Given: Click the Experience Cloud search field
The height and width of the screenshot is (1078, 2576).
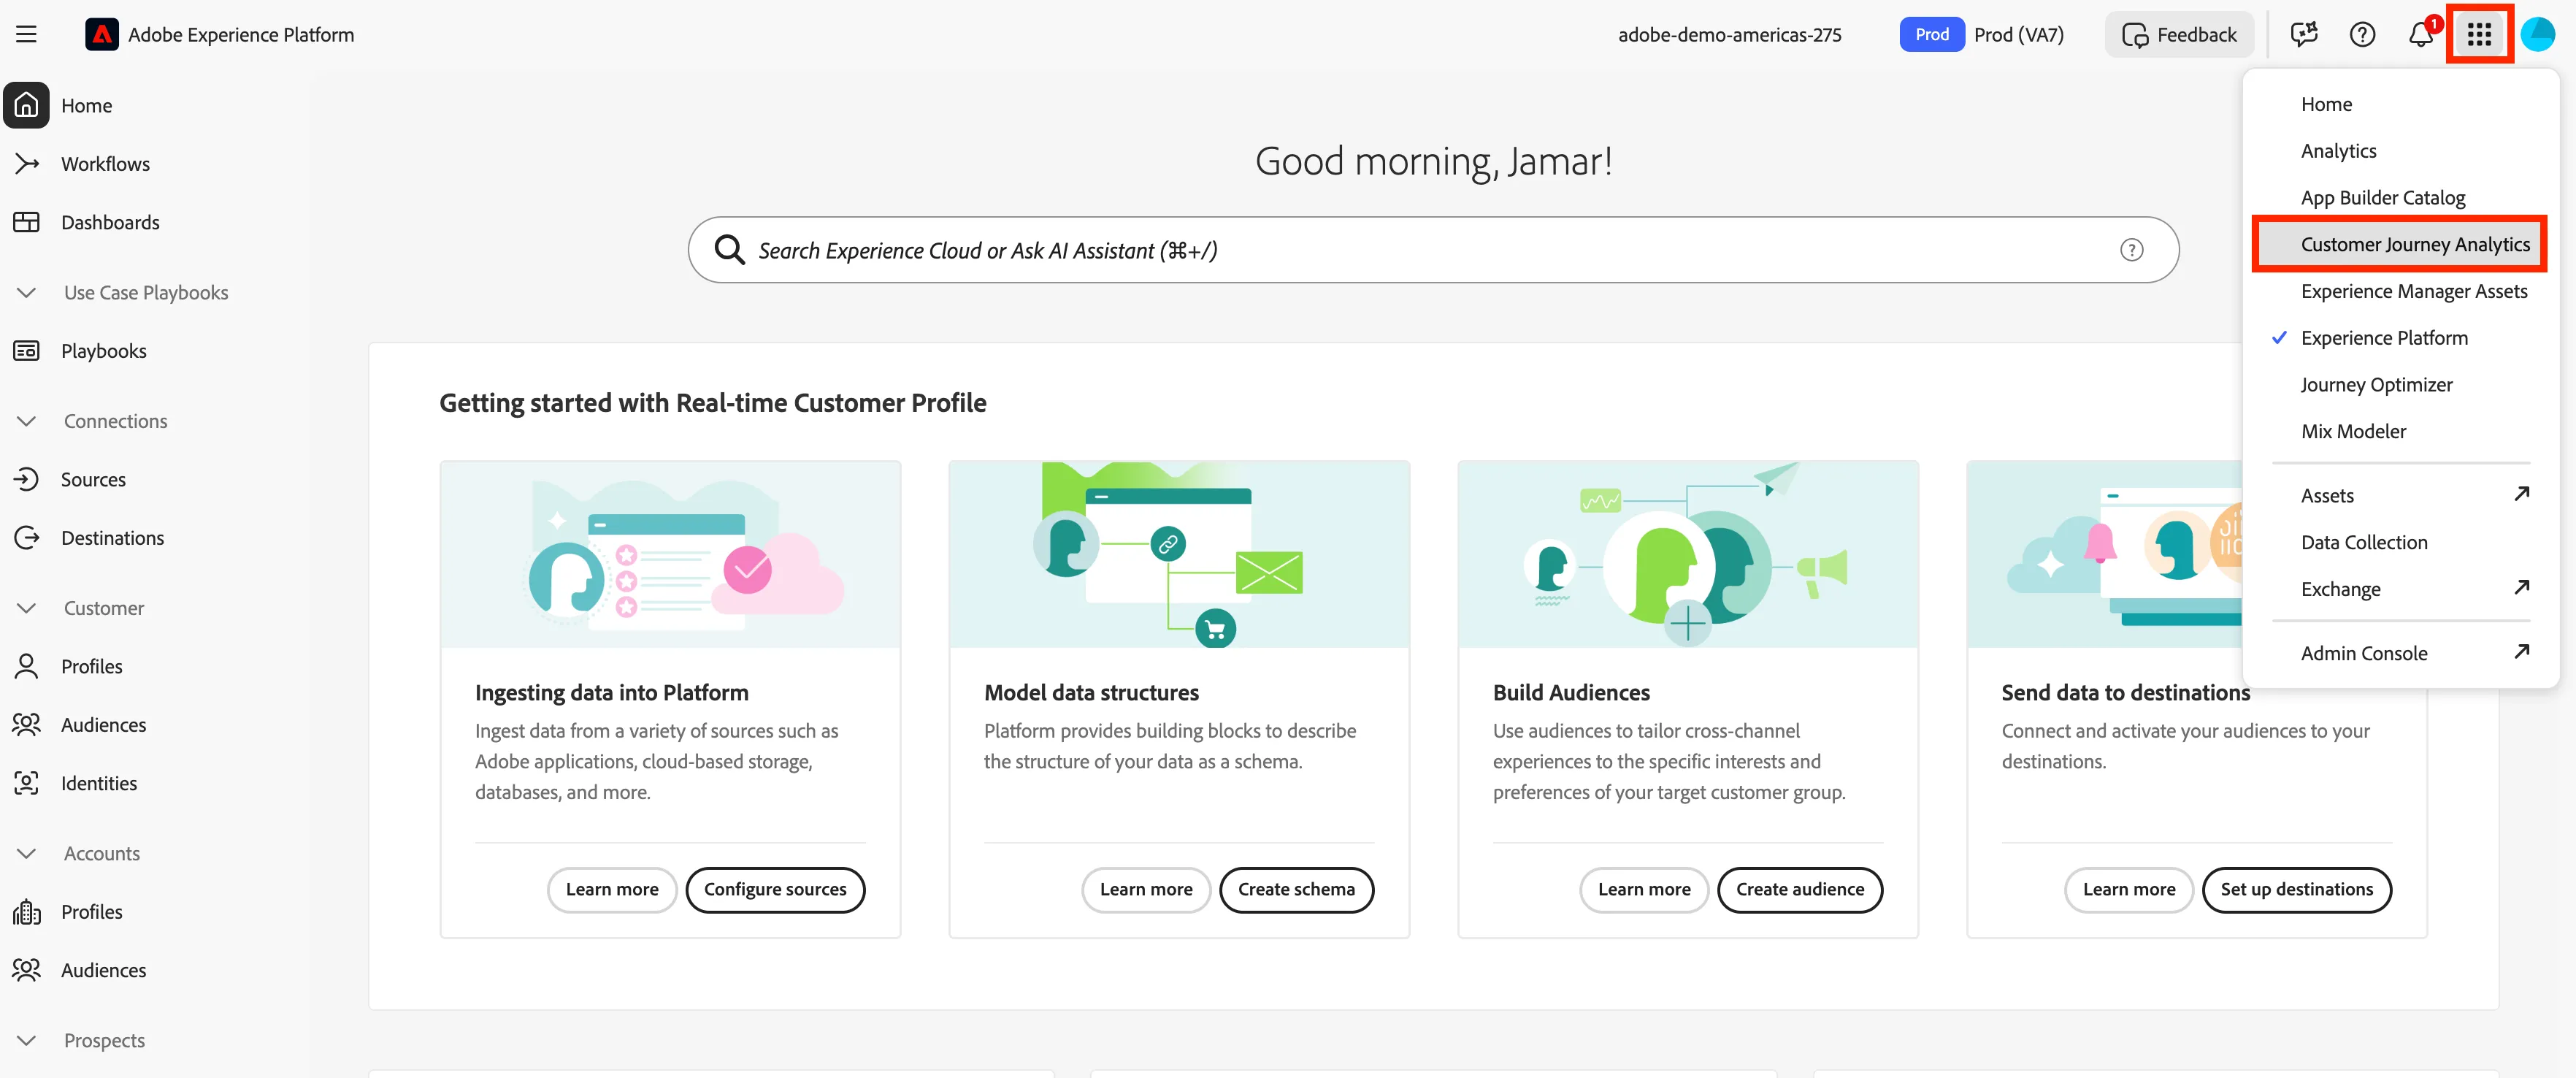Looking at the screenshot, I should [1433, 250].
